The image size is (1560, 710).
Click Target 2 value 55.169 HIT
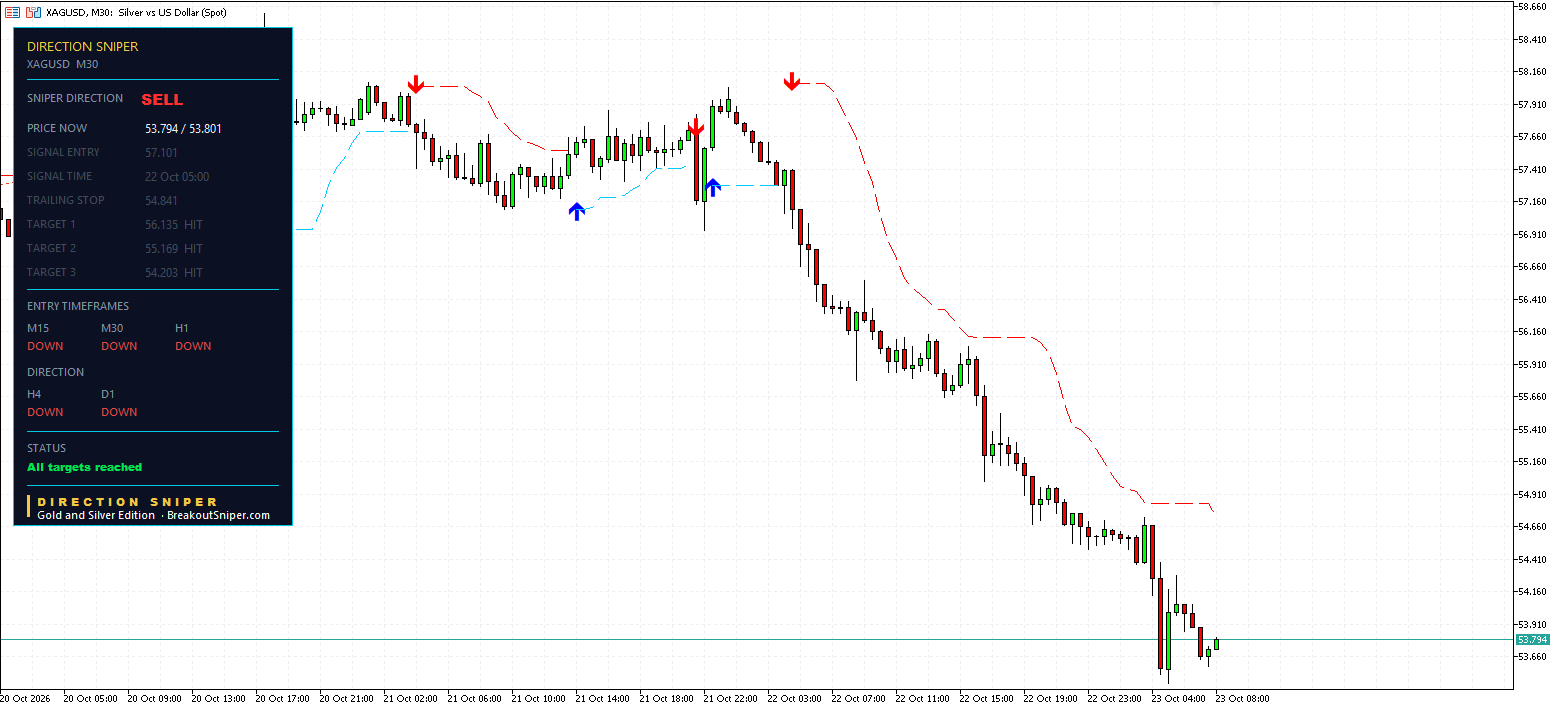pyautogui.click(x=174, y=249)
